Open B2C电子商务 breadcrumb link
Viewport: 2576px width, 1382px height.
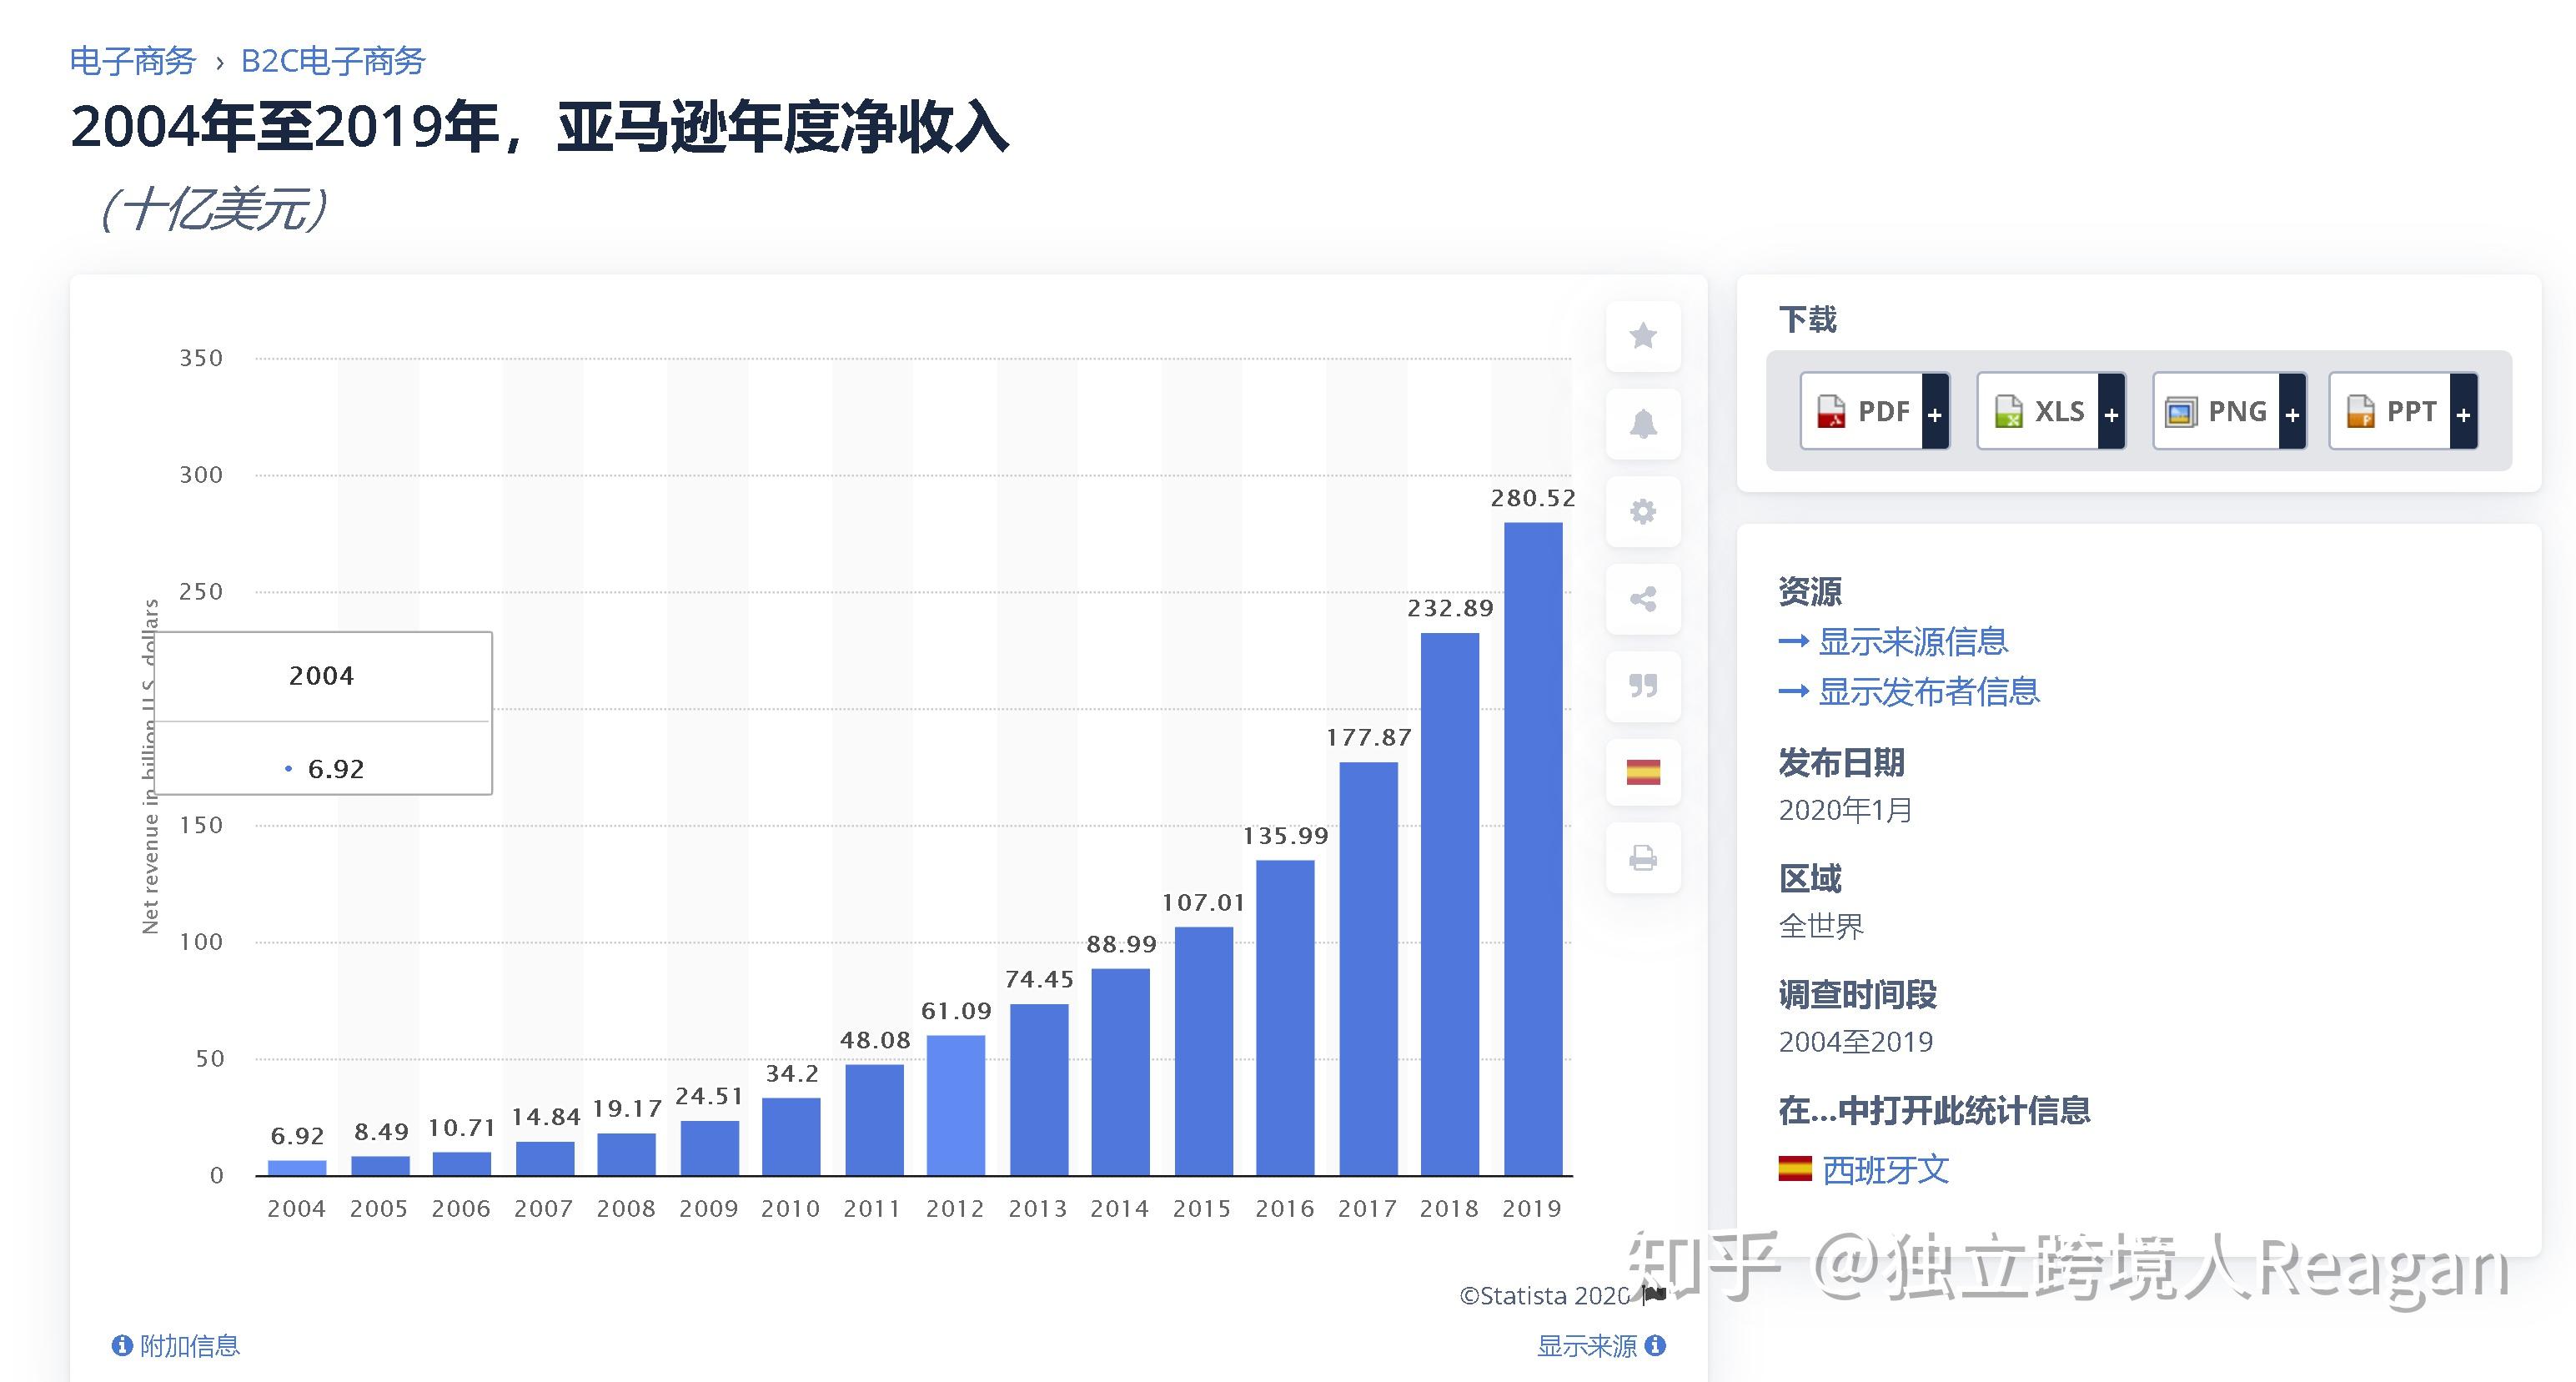click(x=333, y=61)
